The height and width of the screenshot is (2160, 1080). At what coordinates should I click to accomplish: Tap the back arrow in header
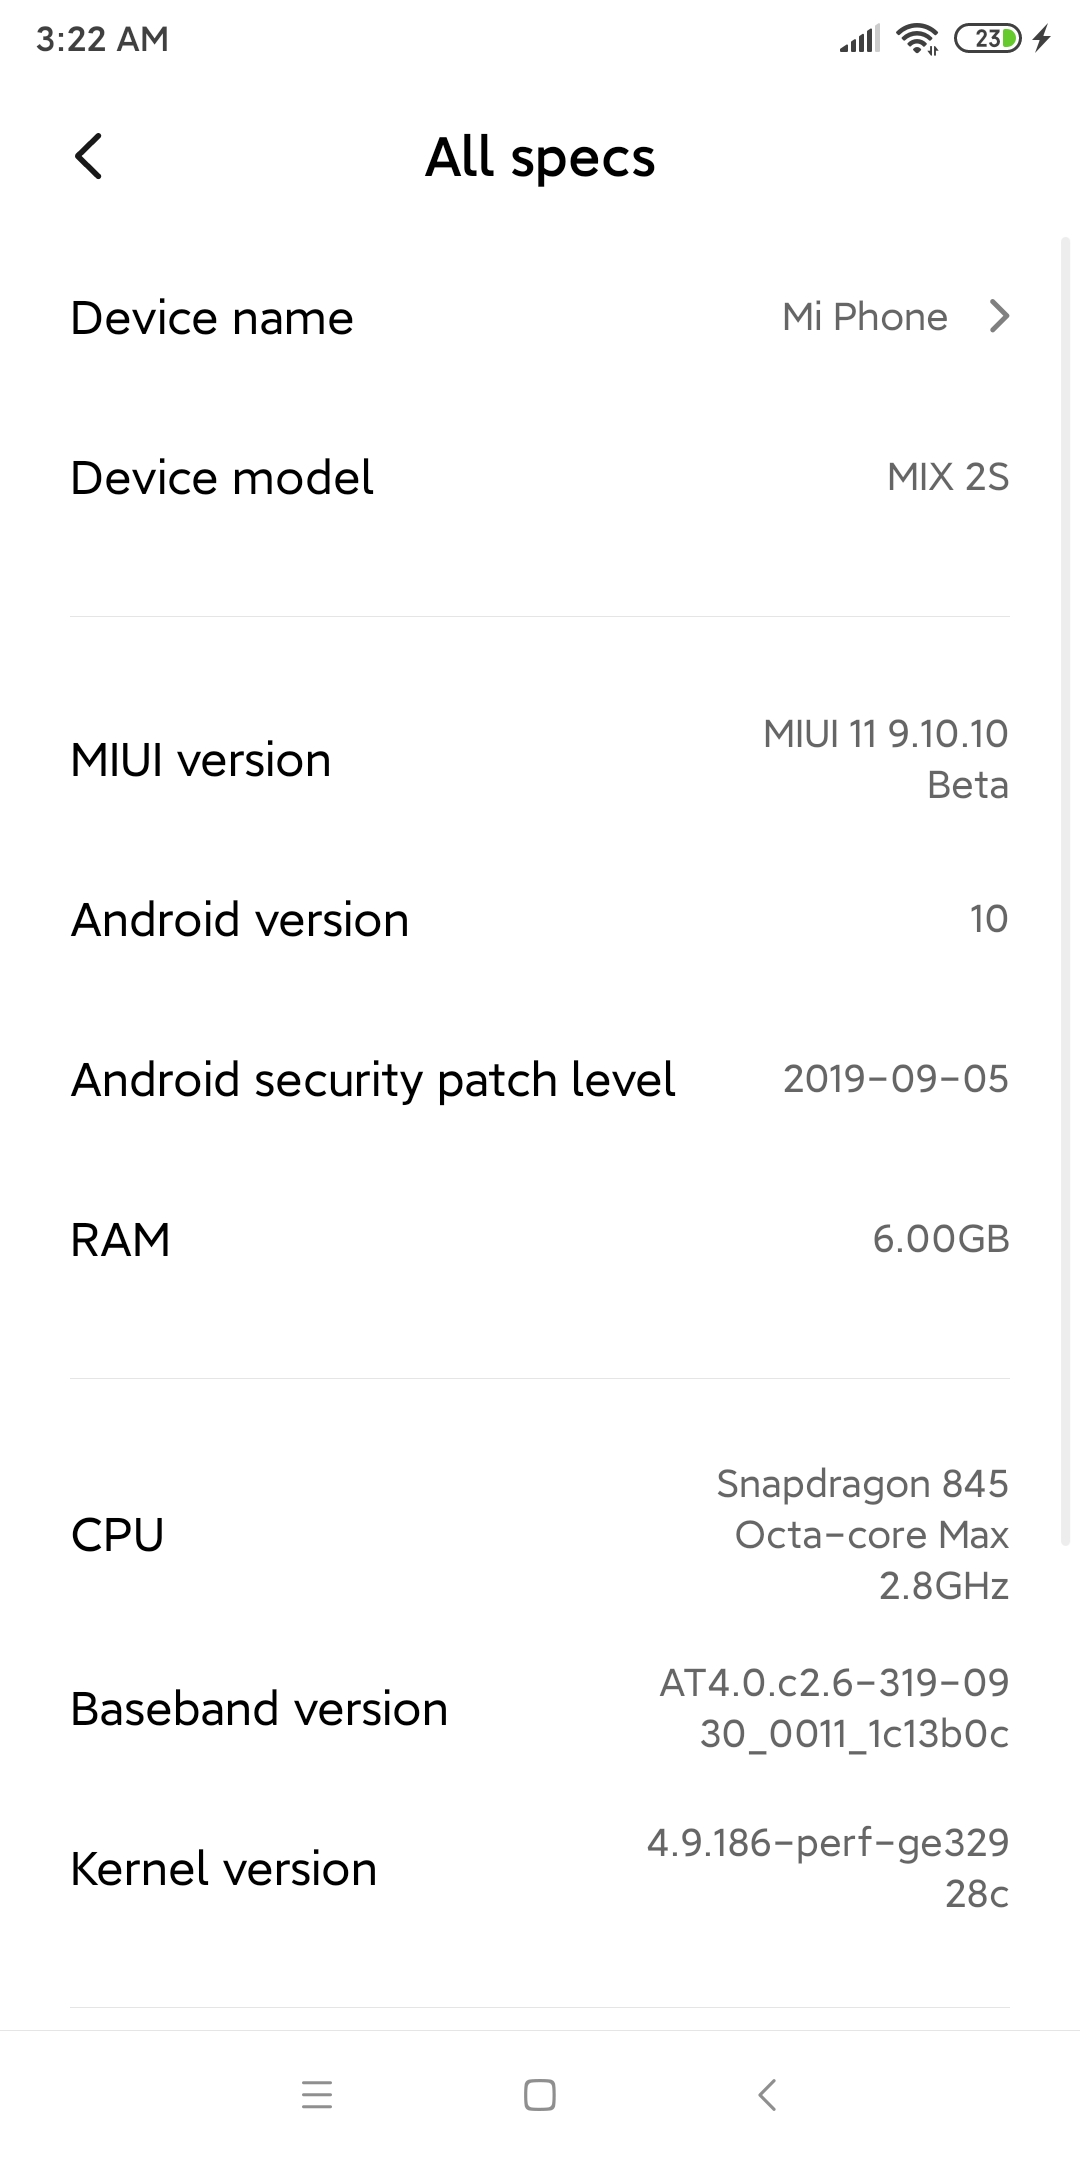(89, 157)
